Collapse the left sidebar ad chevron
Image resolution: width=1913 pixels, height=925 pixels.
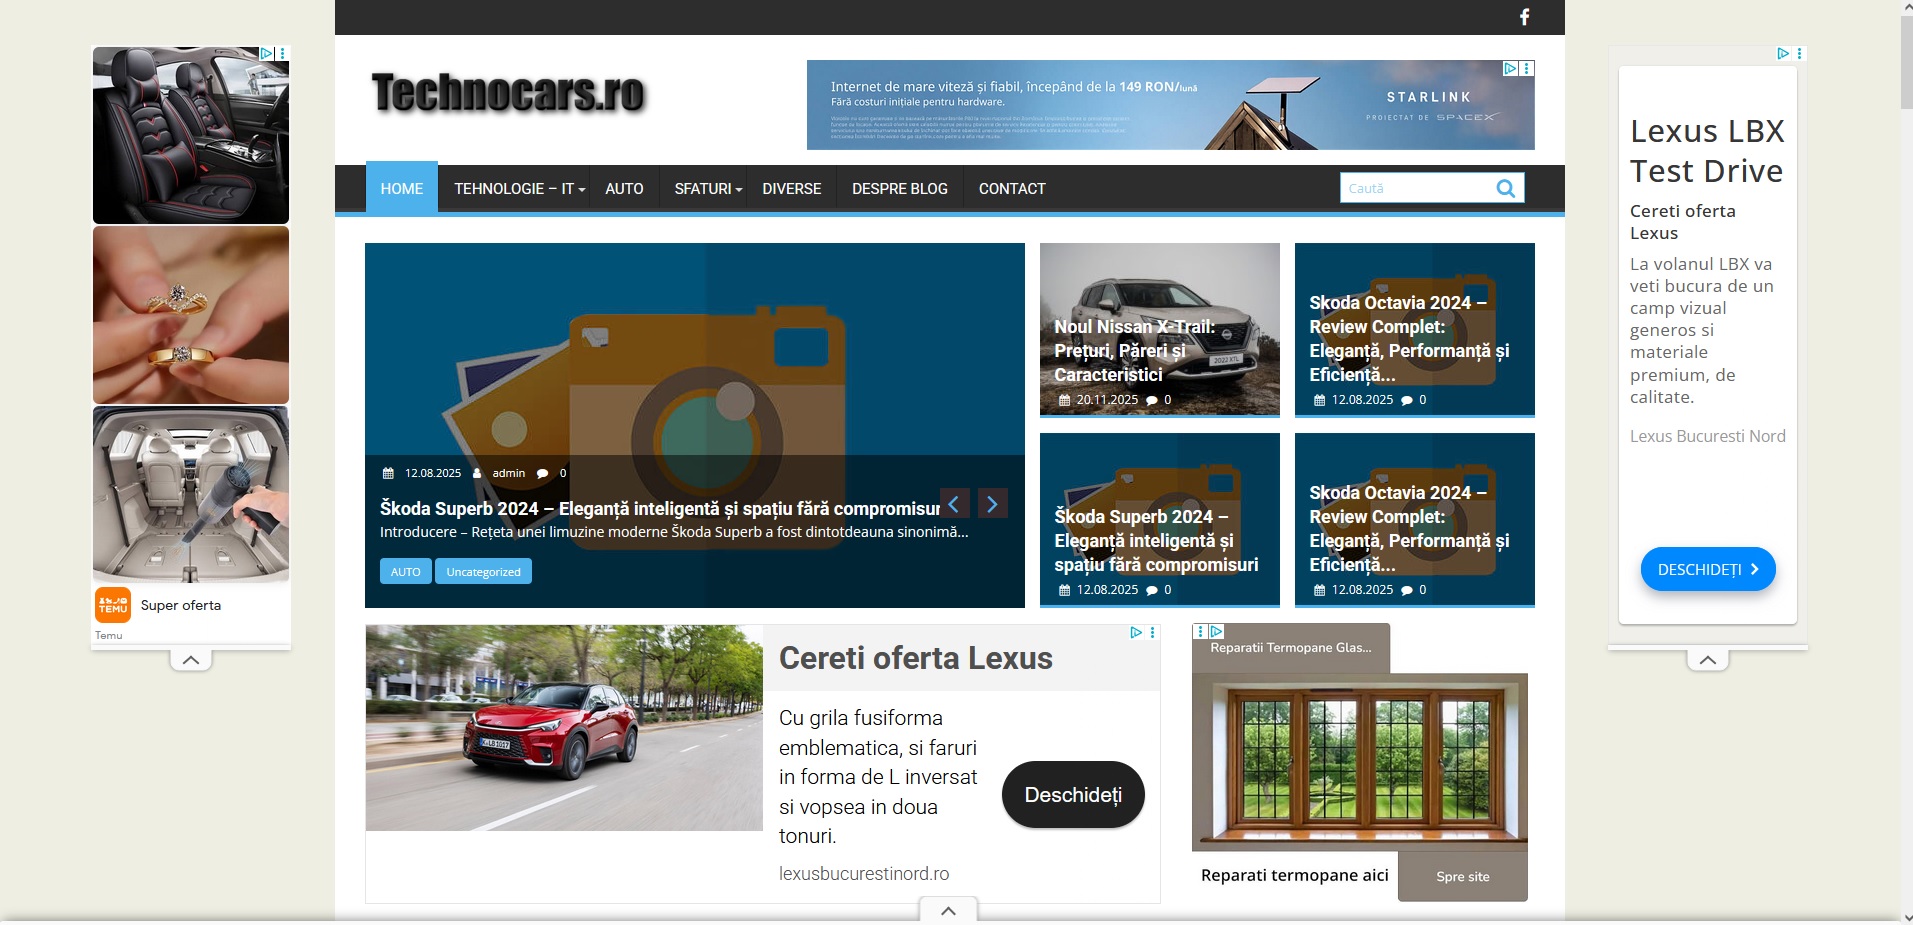point(191,660)
